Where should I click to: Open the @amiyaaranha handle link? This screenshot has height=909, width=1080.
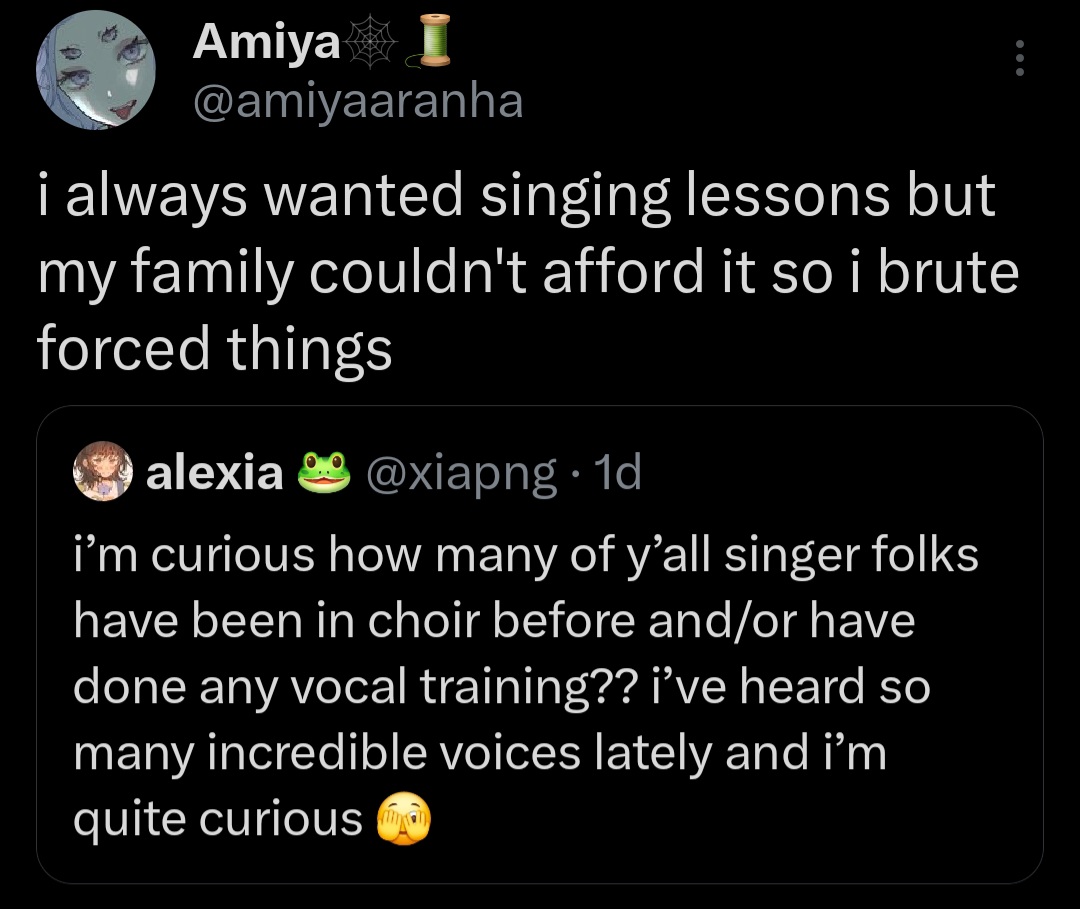(358, 102)
